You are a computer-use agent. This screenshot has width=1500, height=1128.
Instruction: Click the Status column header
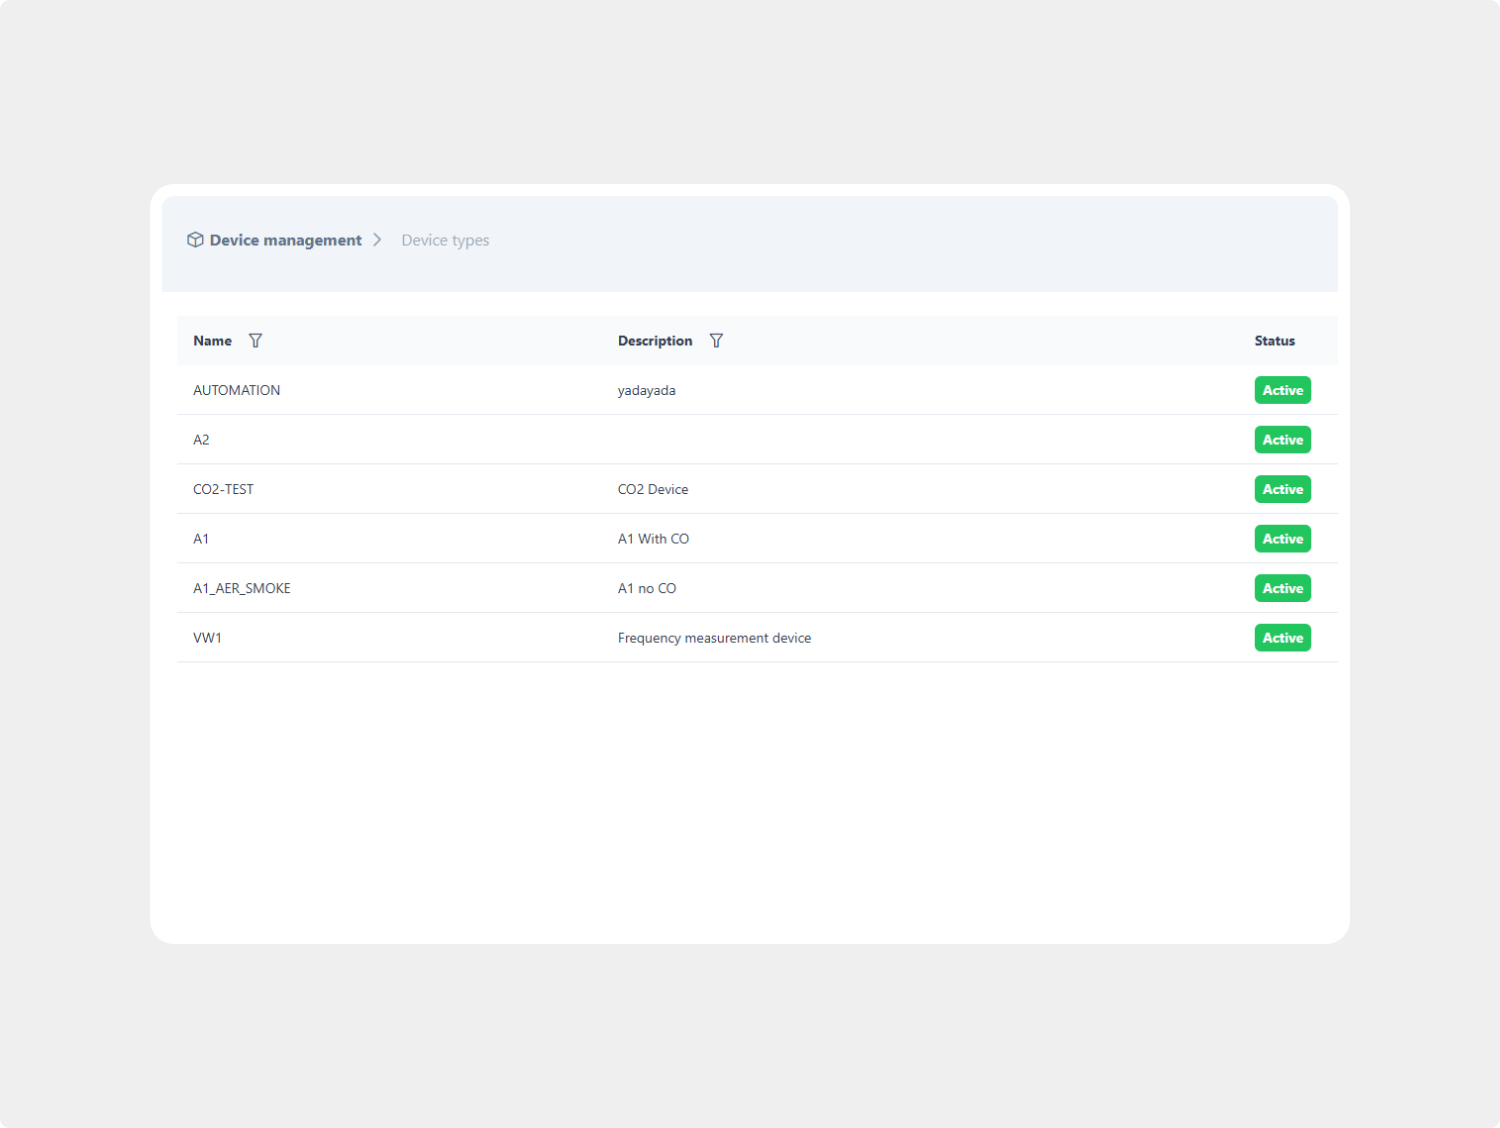1274,341
